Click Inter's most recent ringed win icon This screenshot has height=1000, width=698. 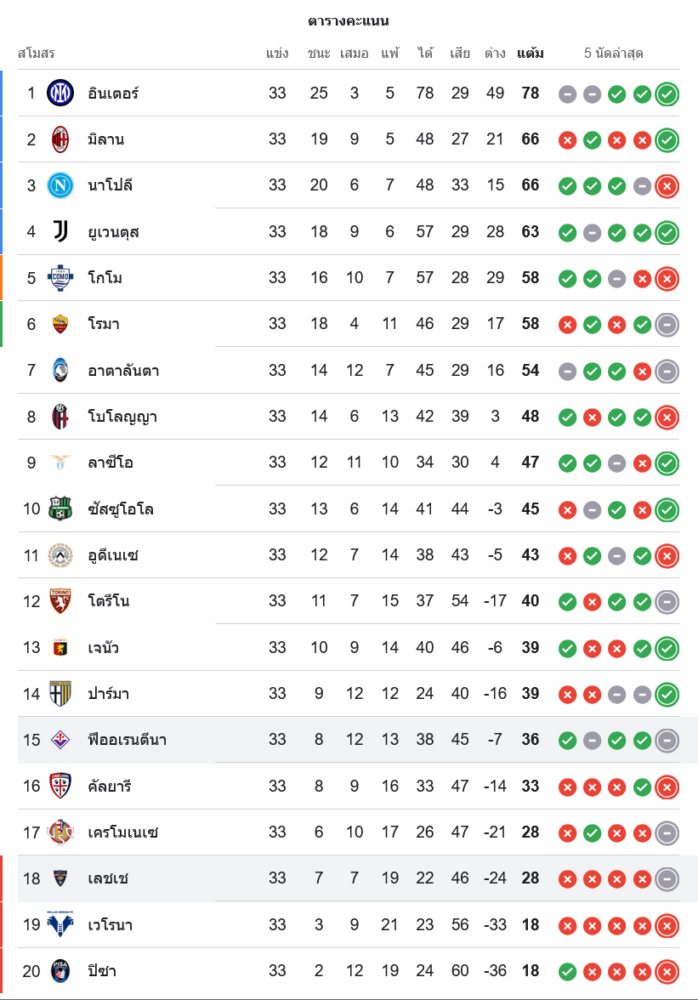(667, 94)
